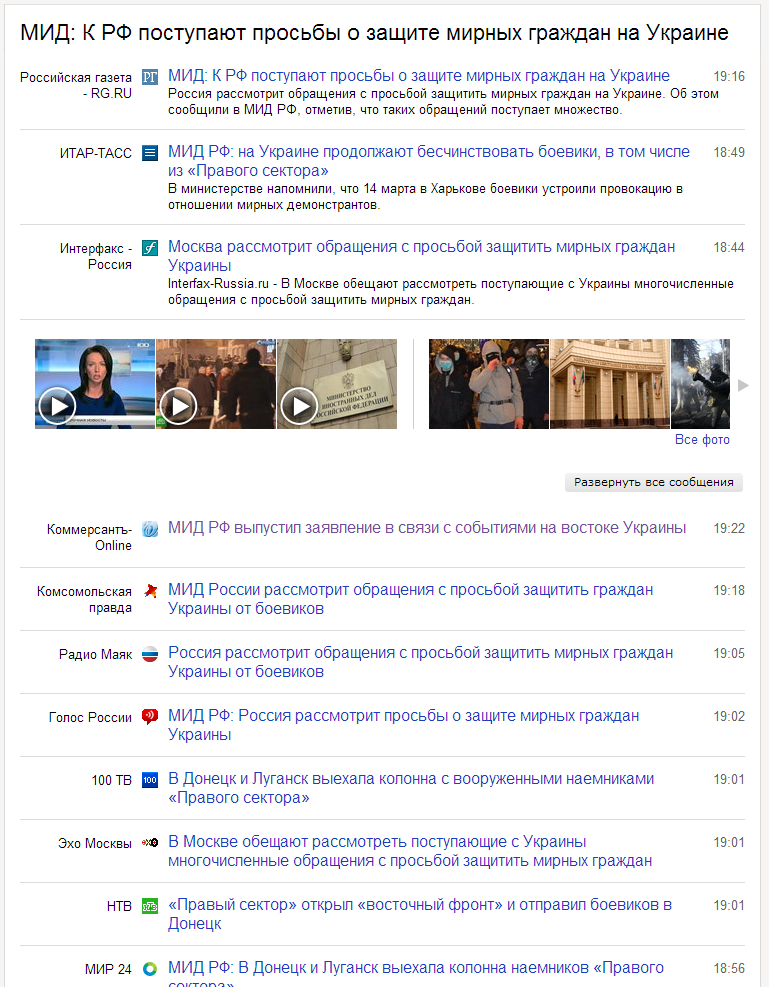Click timestamp 18:49 of ИТАР-ТАСС story
This screenshot has width=769, height=987.
pyautogui.click(x=729, y=152)
